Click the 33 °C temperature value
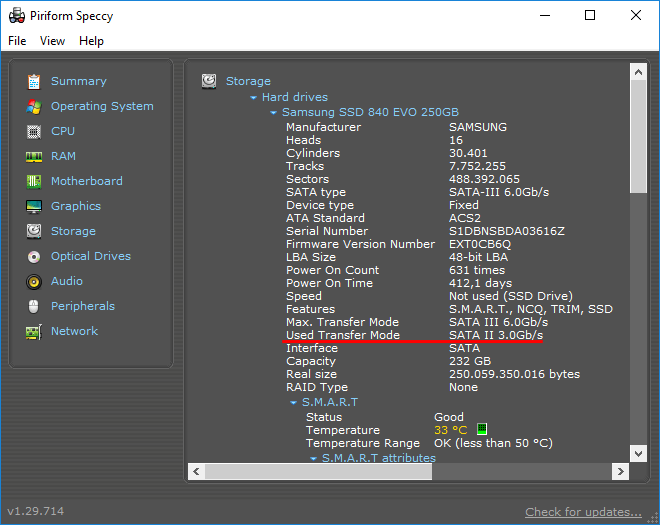The height and width of the screenshot is (525, 660). click(x=450, y=430)
